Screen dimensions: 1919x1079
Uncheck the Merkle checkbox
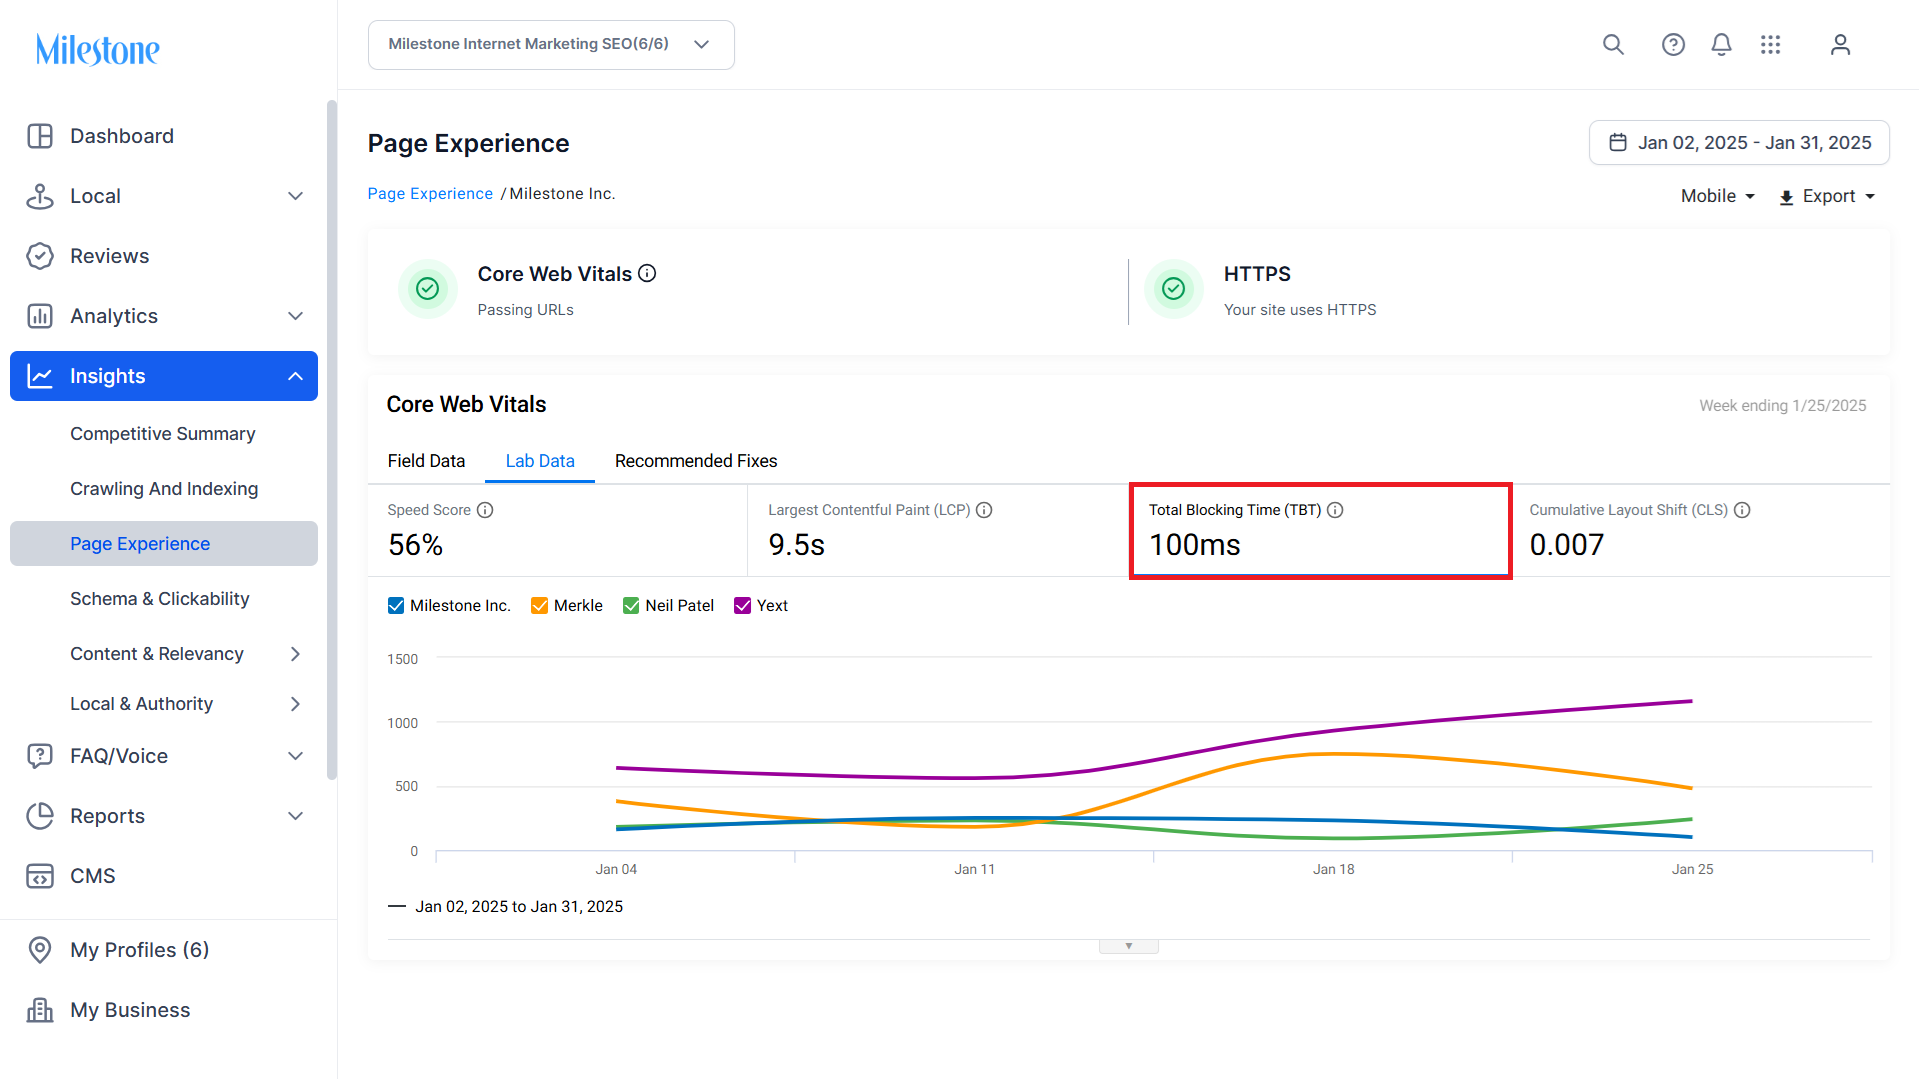[x=540, y=606]
